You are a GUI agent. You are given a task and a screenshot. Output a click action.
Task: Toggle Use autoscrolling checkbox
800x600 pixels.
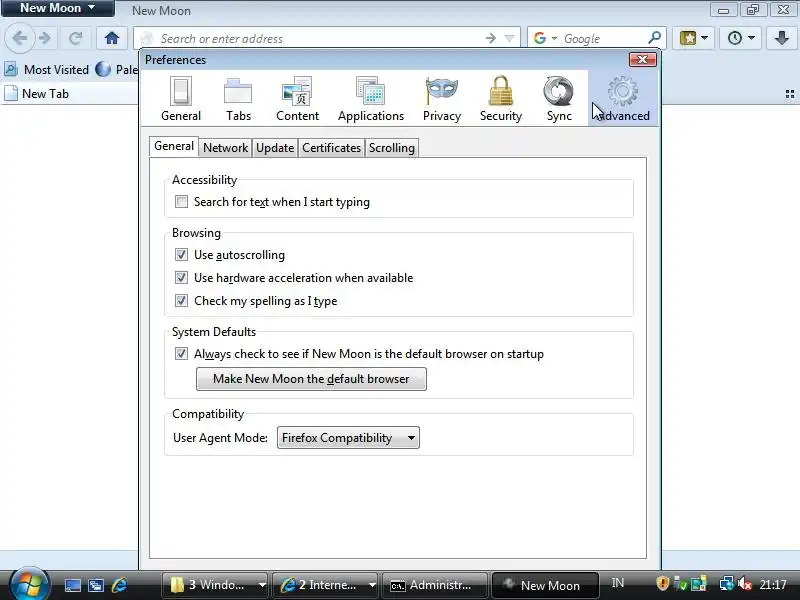pyautogui.click(x=181, y=255)
